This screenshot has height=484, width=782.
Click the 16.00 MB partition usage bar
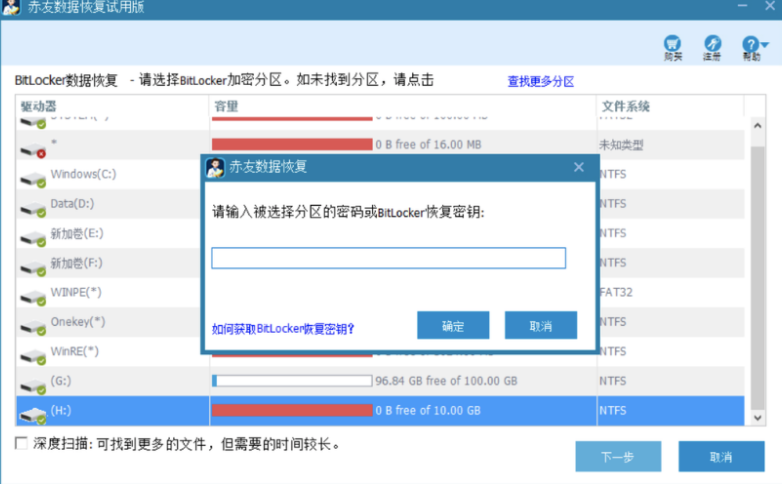pos(292,145)
